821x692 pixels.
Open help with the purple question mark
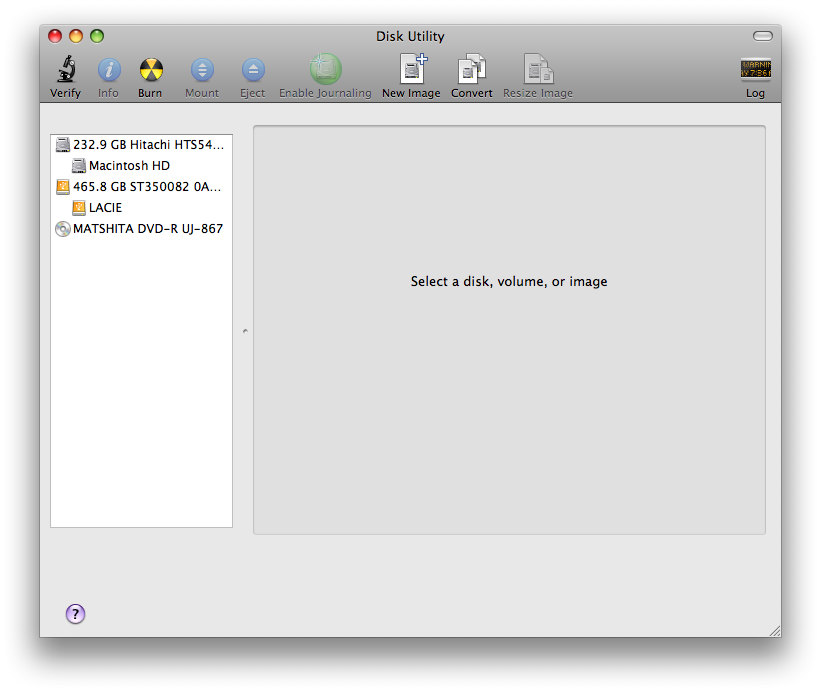point(76,614)
